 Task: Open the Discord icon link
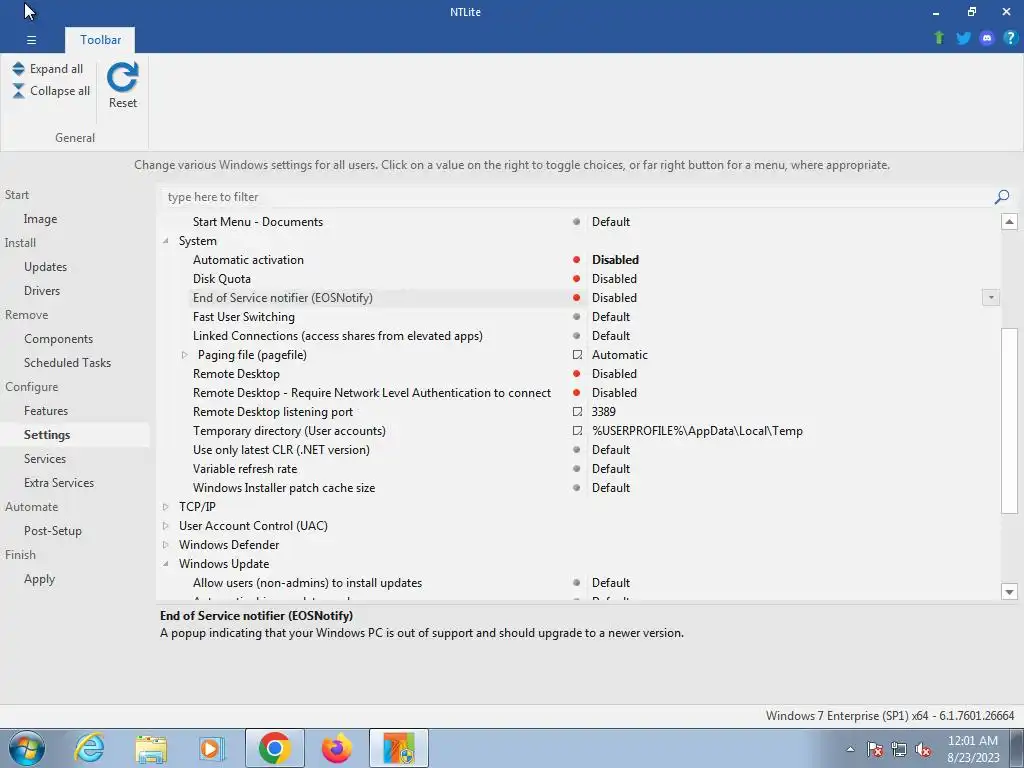point(987,38)
